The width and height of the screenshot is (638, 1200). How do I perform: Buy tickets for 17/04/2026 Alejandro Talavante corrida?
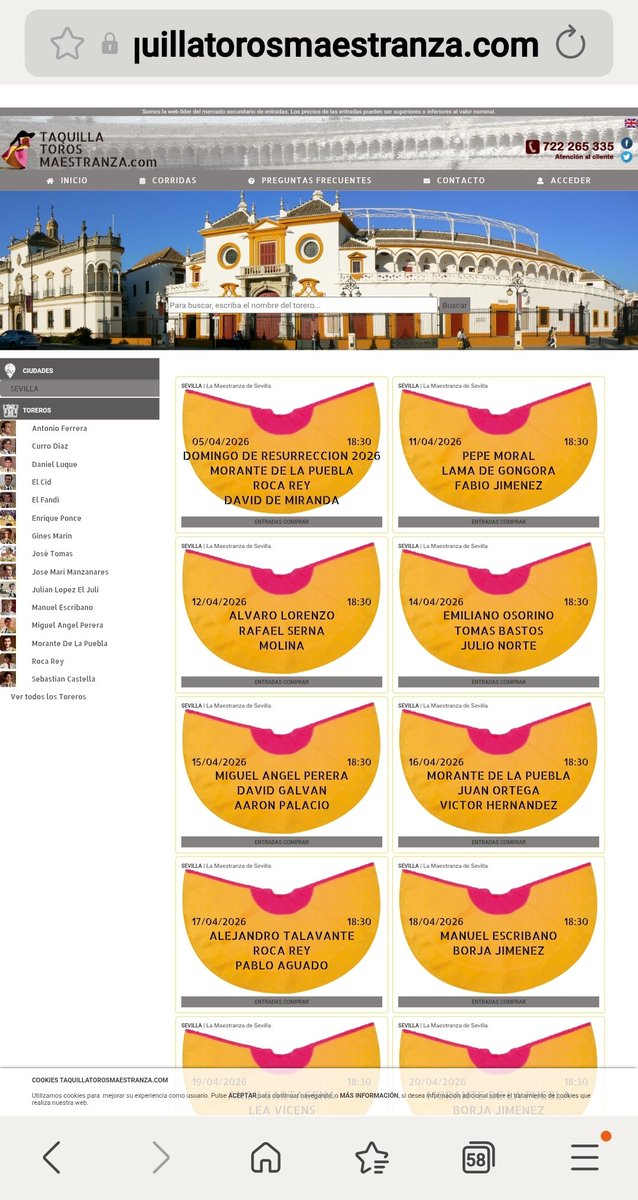[x=282, y=1002]
